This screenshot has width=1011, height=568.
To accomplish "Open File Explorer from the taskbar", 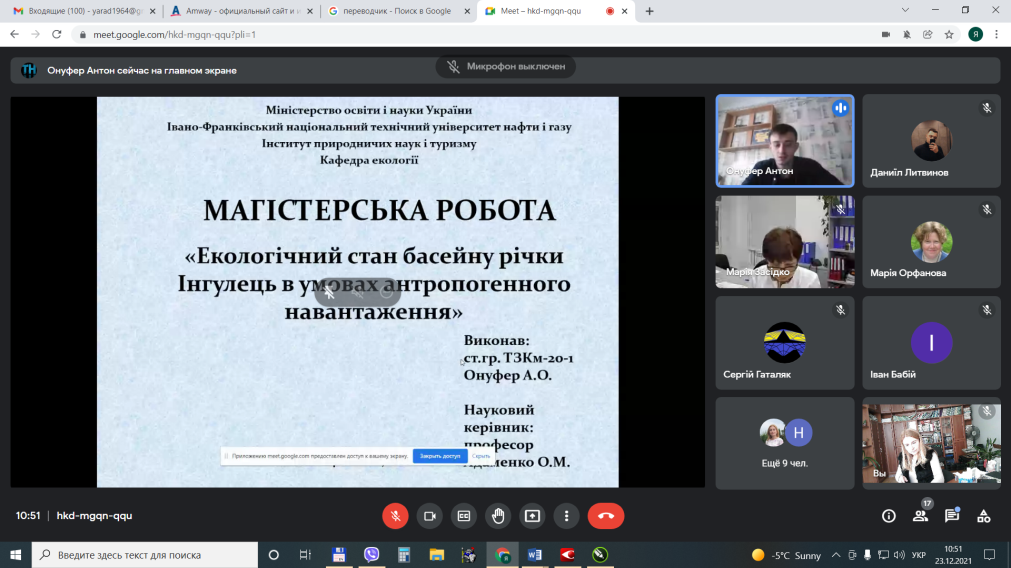I will pyautogui.click(x=437, y=554).
